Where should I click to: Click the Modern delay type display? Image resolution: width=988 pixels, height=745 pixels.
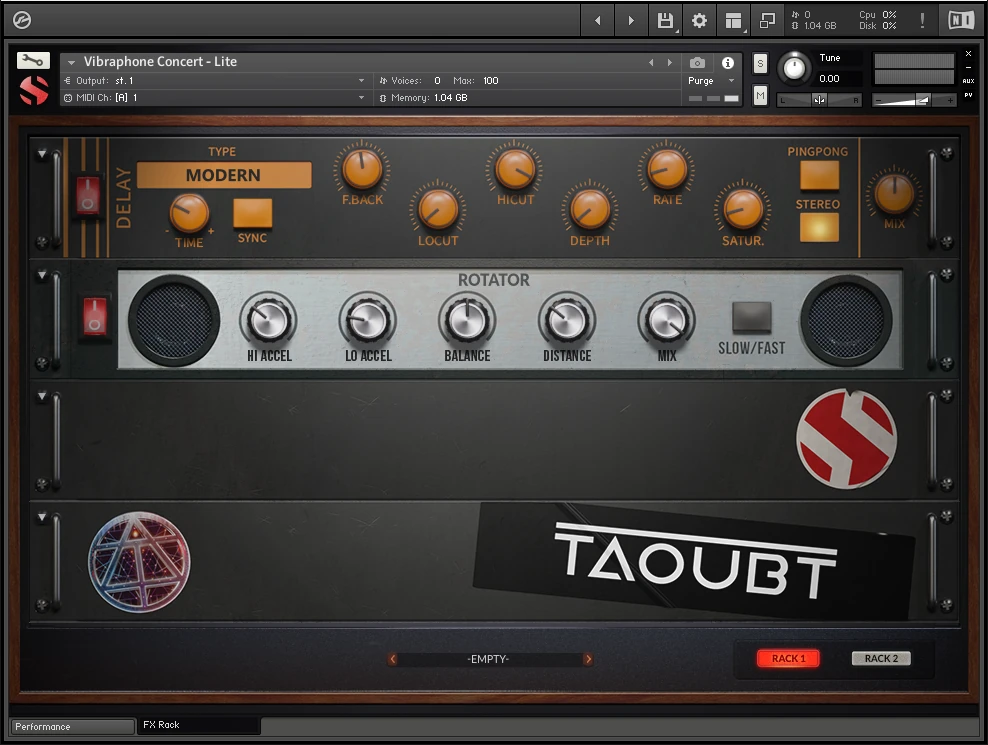tap(224, 176)
